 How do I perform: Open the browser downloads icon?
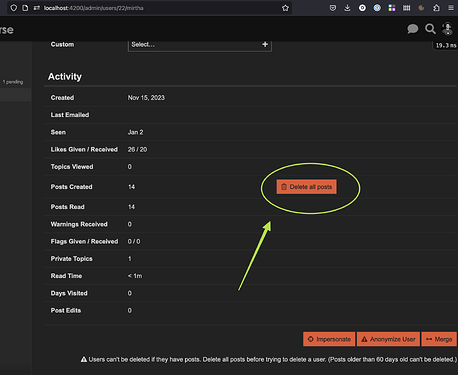pyautogui.click(x=347, y=8)
